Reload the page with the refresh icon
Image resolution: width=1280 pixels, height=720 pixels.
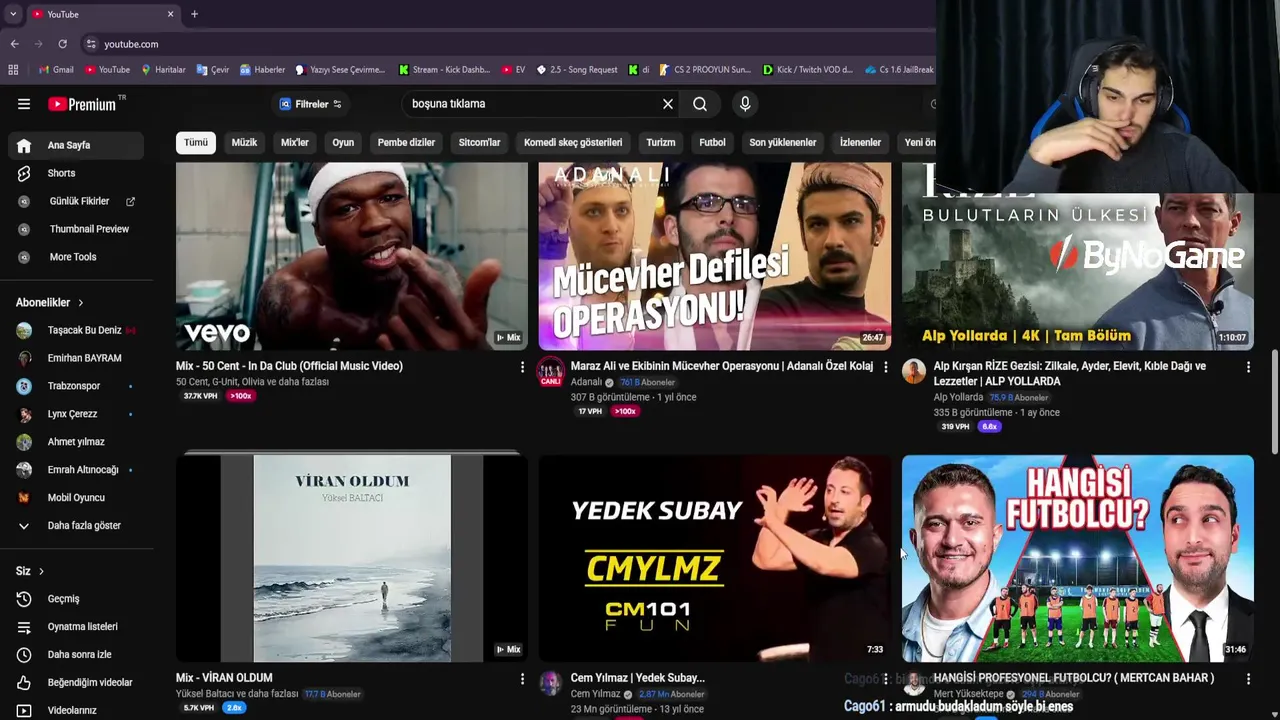62,44
